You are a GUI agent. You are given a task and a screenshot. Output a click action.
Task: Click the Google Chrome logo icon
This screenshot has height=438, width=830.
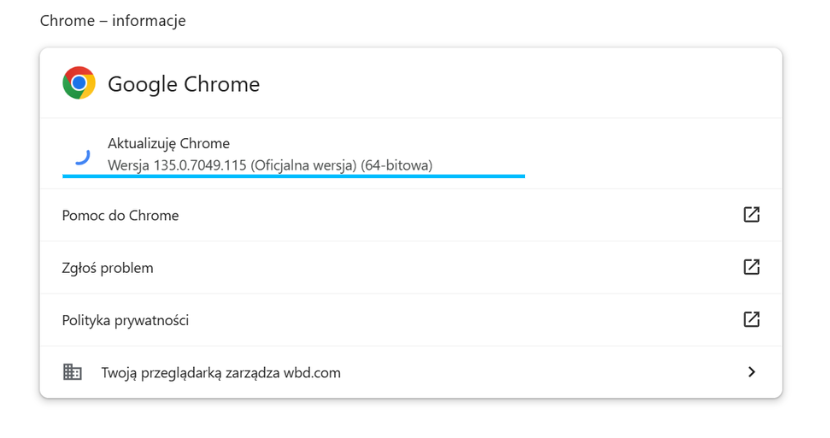click(x=79, y=83)
